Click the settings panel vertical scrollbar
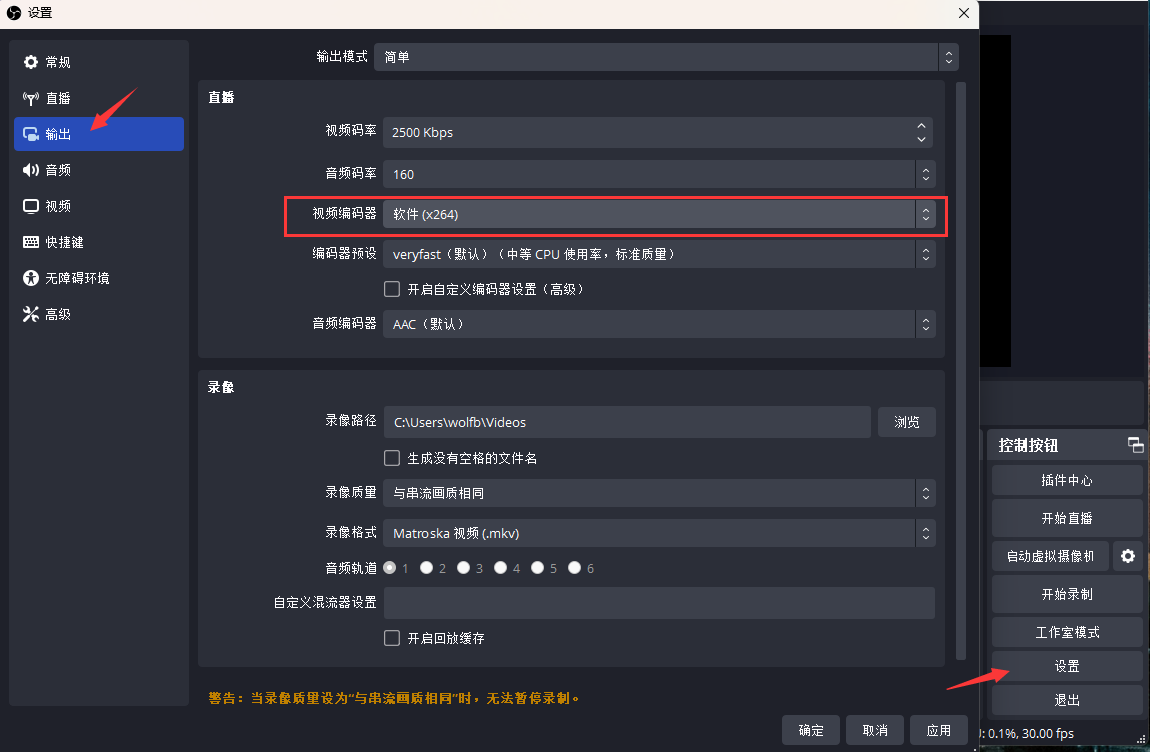Screen dimensions: 1150x752 point(961,370)
